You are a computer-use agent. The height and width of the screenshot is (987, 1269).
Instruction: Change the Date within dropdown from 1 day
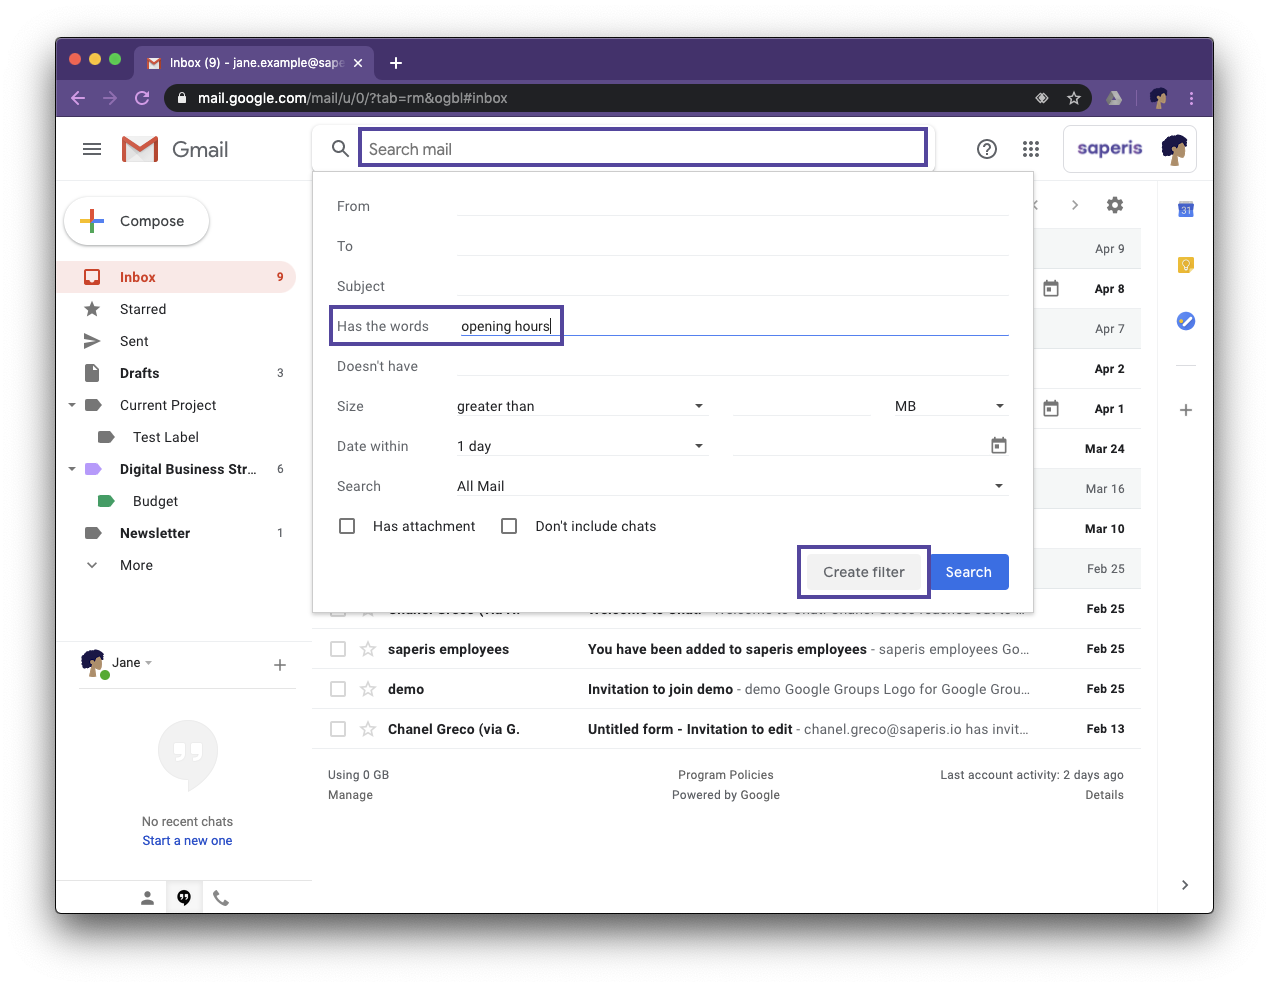580,446
